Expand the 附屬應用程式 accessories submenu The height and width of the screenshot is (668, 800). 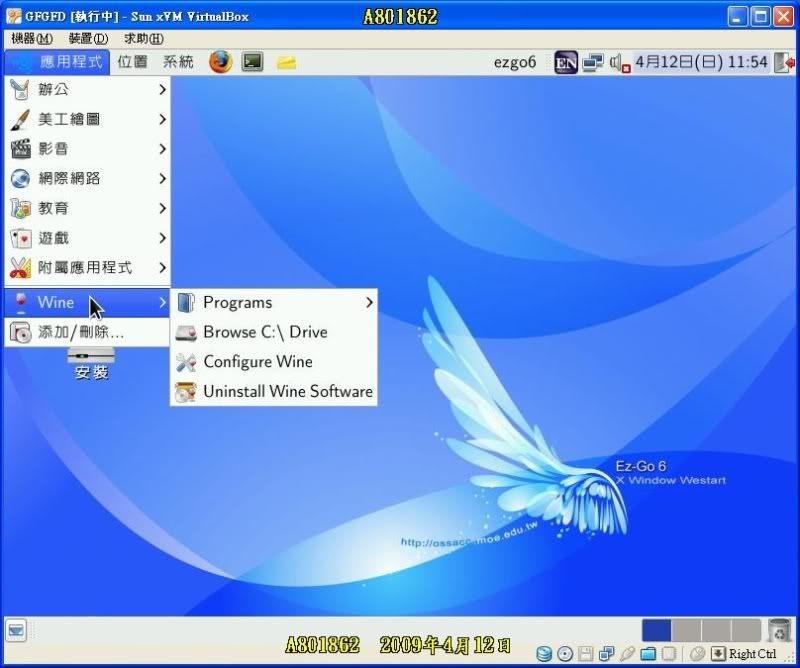tap(88, 267)
